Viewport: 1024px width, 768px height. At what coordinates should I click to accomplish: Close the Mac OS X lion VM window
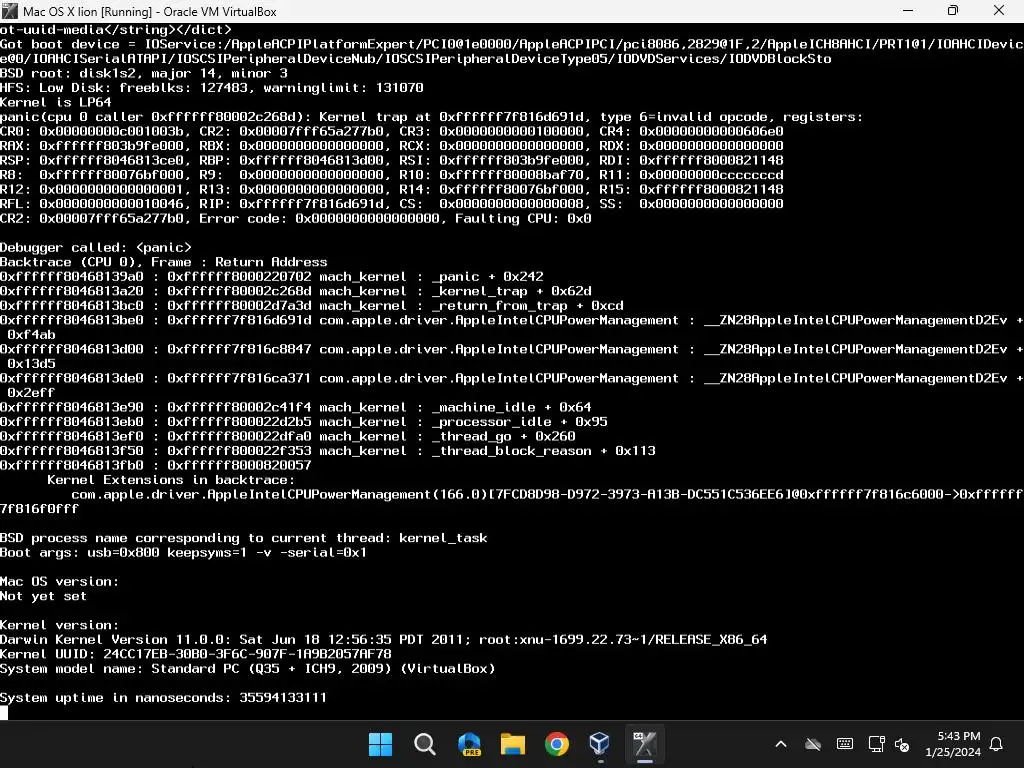pyautogui.click(x=999, y=11)
